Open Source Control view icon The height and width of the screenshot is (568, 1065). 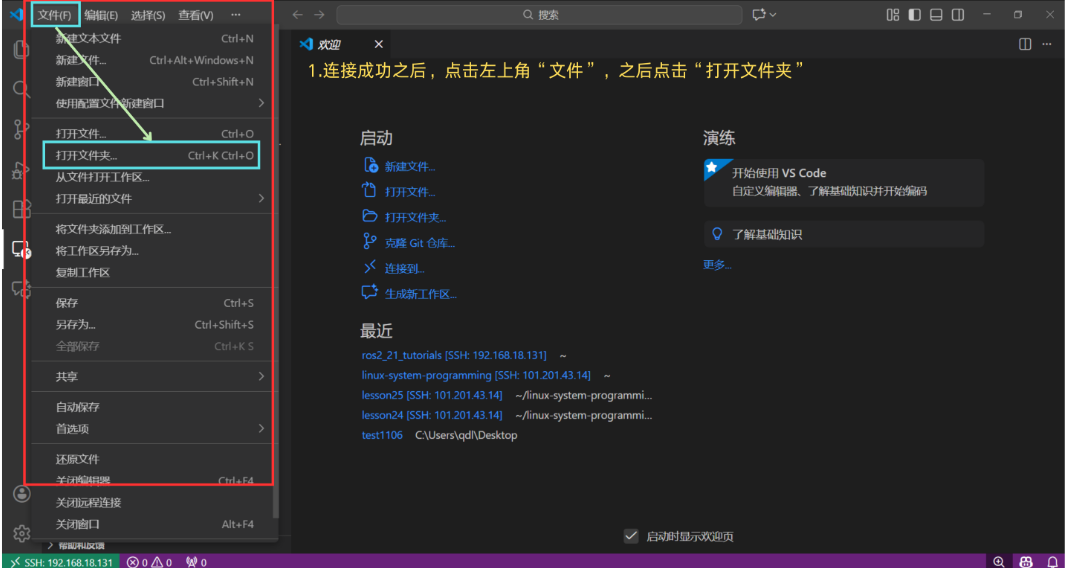(x=22, y=129)
